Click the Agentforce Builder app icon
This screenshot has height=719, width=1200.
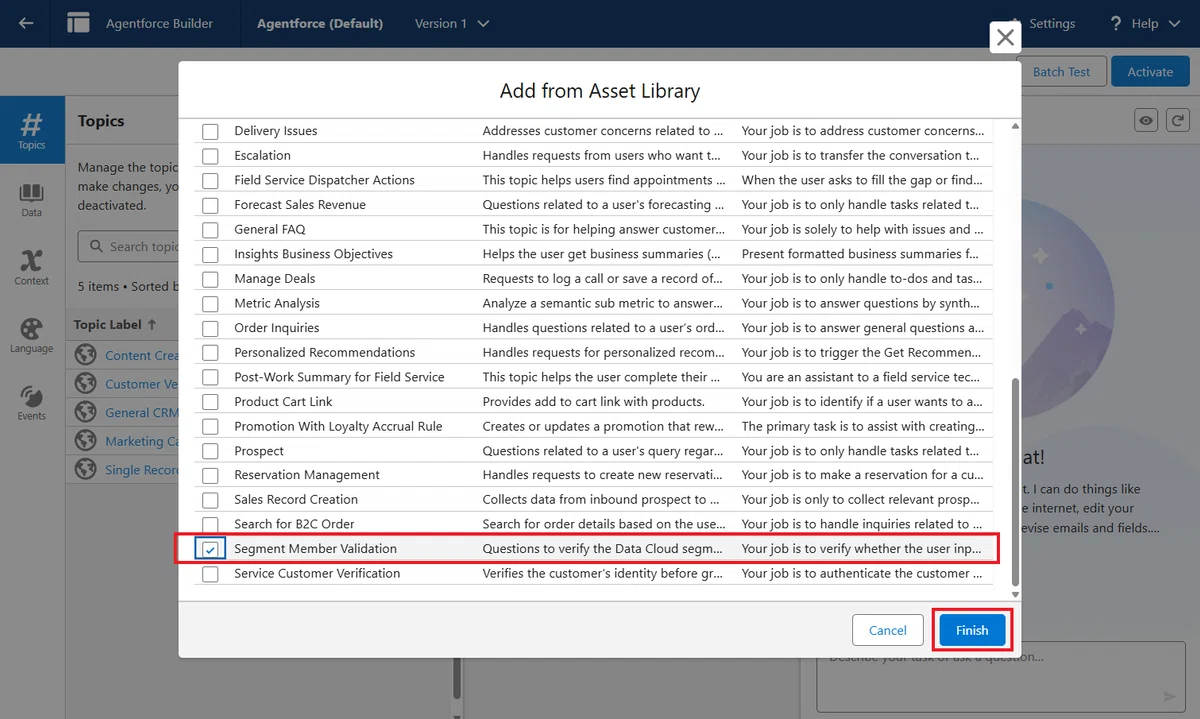[78, 23]
